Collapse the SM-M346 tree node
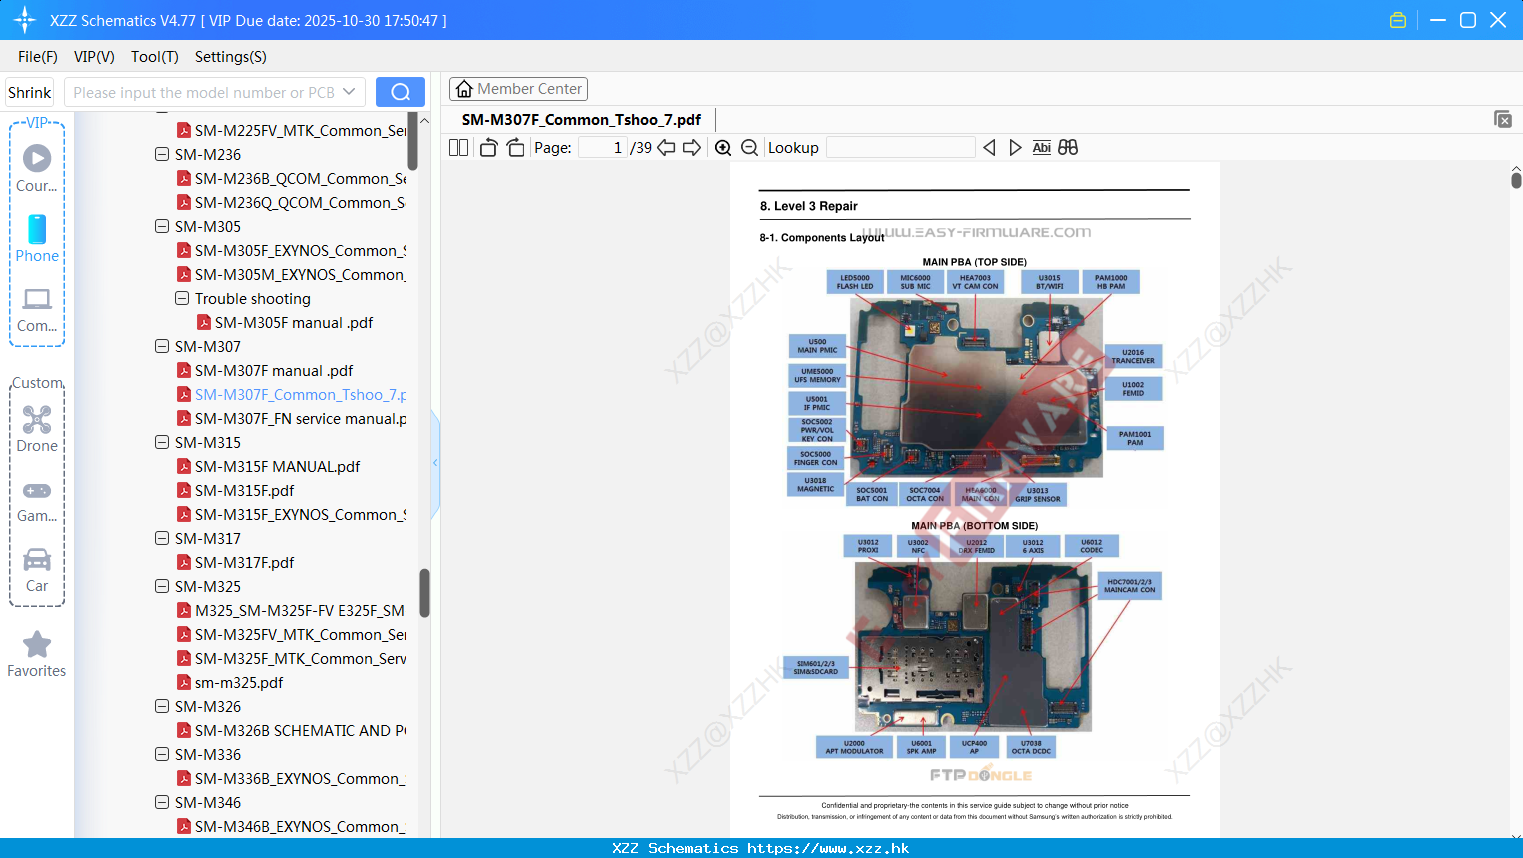The image size is (1523, 858). [x=162, y=803]
